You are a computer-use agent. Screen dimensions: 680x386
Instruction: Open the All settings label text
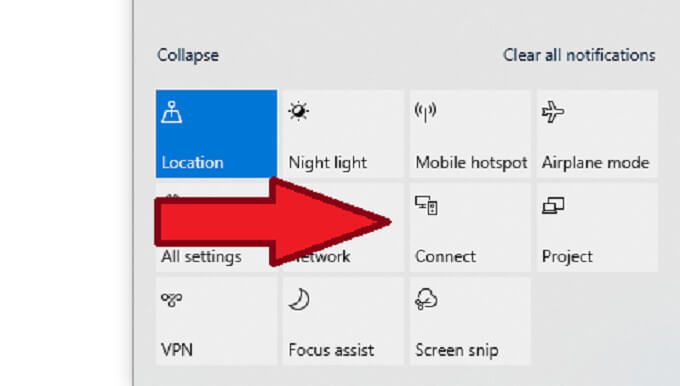[x=201, y=257]
